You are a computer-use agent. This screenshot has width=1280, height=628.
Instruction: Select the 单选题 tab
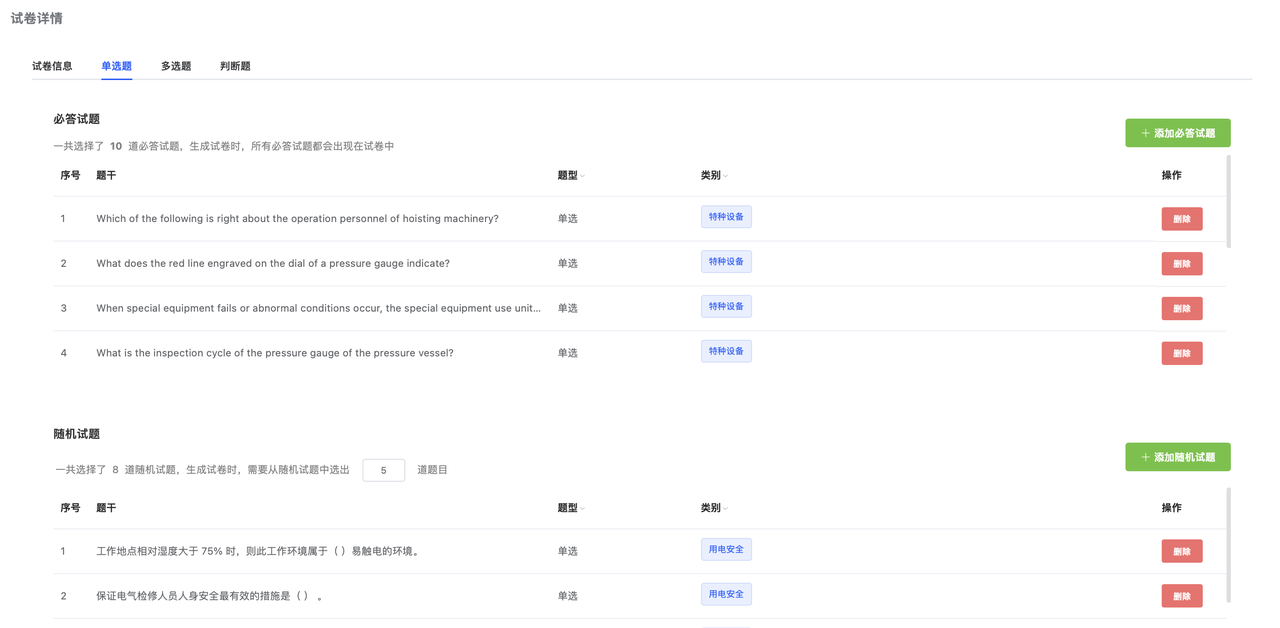coord(116,66)
